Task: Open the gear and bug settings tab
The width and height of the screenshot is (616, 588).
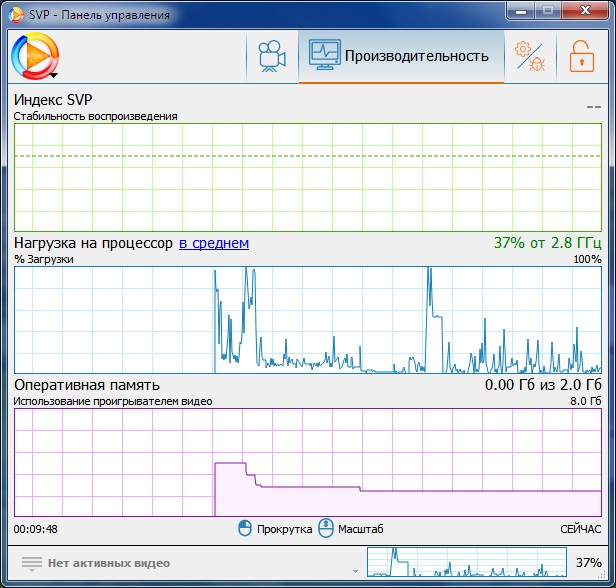Action: 530,57
